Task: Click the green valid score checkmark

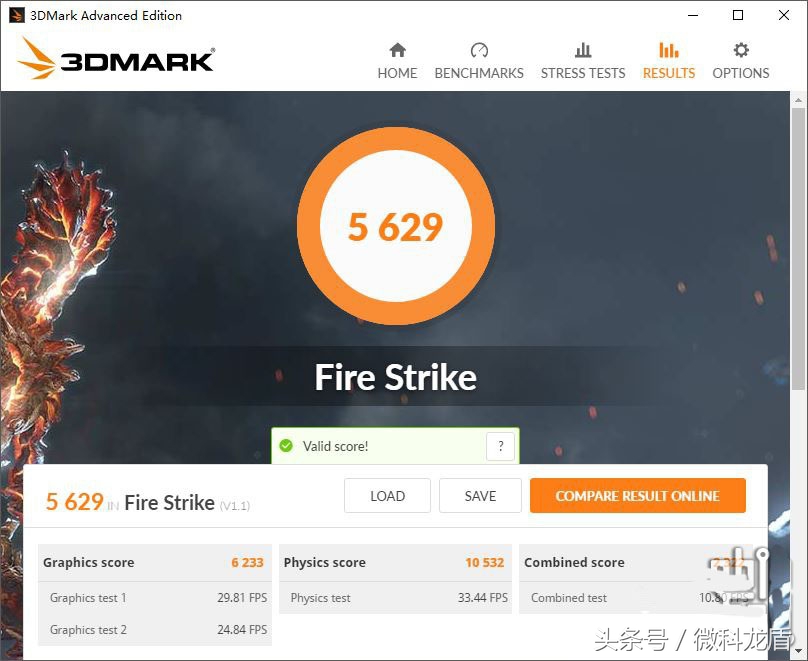Action: click(x=285, y=446)
